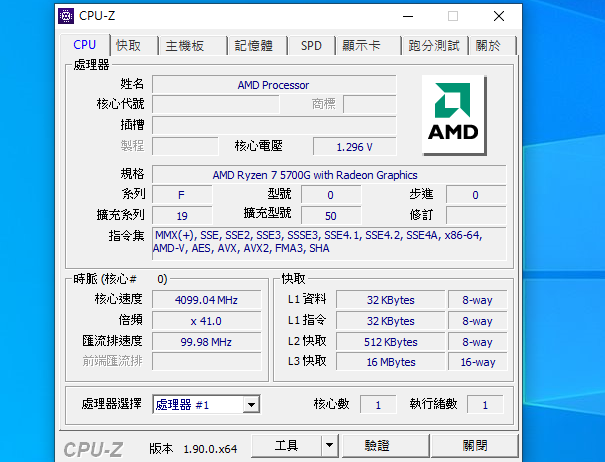Viewport: 605px width, 462px height.
Task: Click the 處理器 #1 combo box
Action: click(x=206, y=404)
